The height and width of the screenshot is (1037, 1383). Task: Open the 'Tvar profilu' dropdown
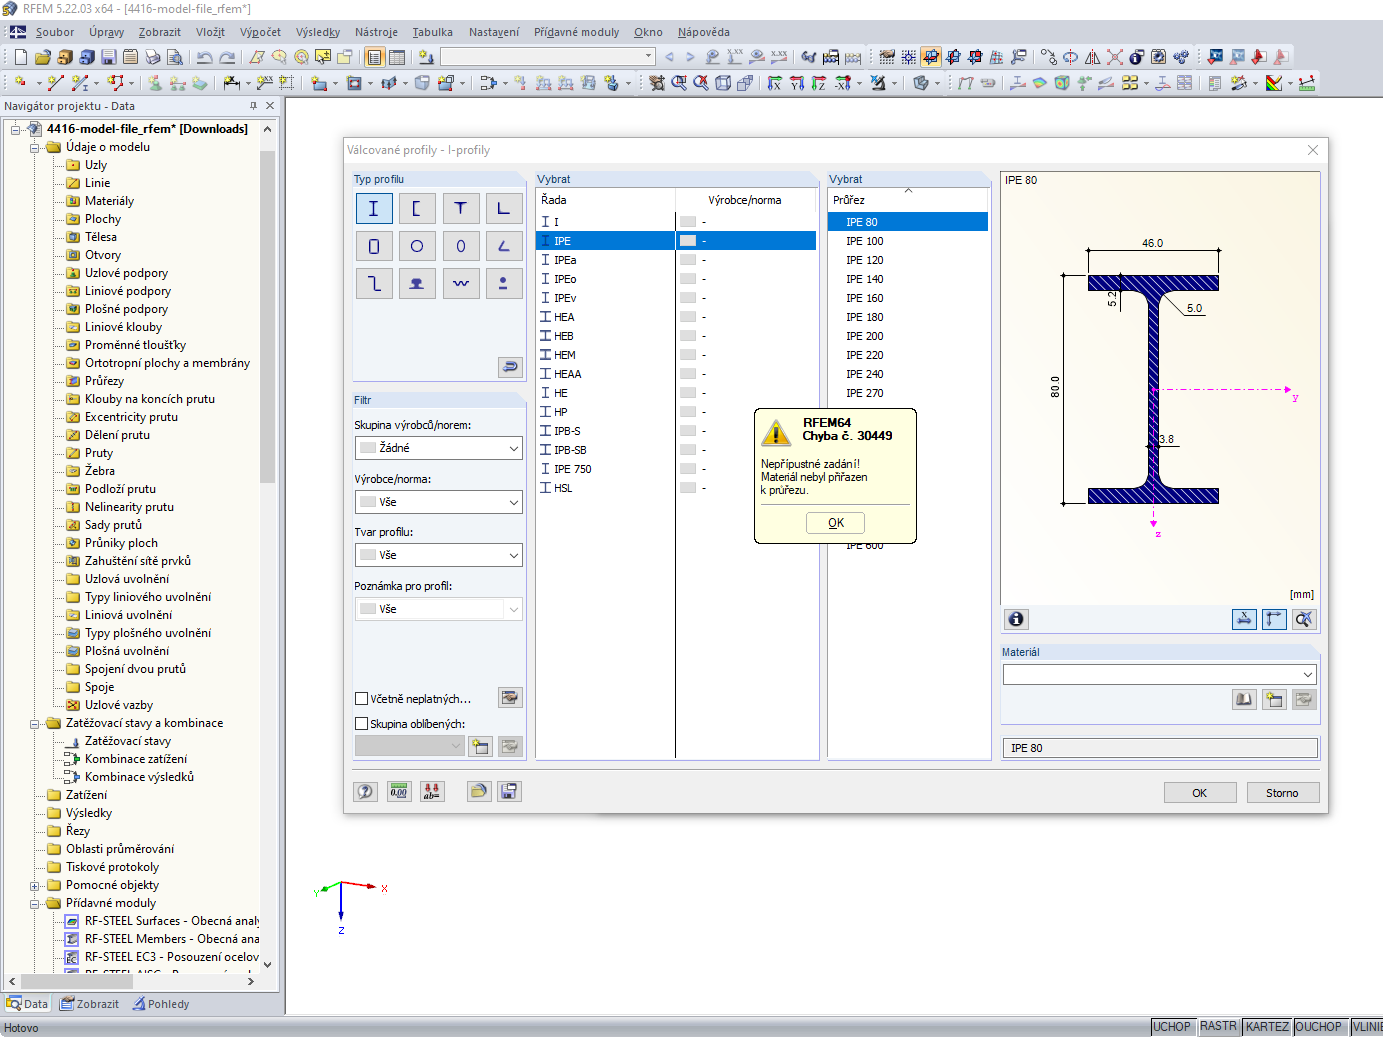pos(439,555)
